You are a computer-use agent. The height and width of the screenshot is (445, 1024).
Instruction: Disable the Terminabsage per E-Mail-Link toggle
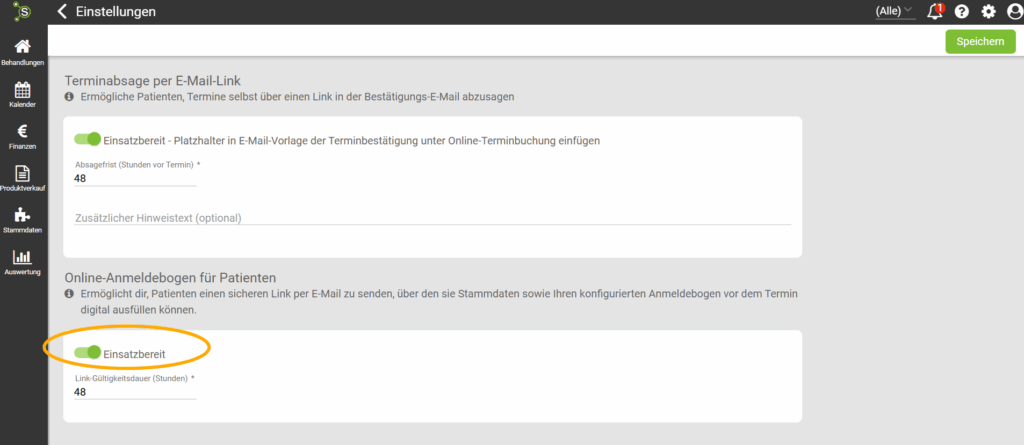[x=88, y=140]
